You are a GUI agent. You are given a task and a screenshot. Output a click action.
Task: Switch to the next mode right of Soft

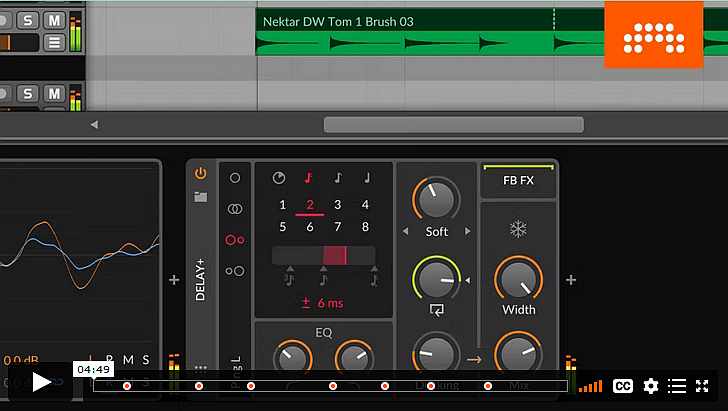click(468, 231)
